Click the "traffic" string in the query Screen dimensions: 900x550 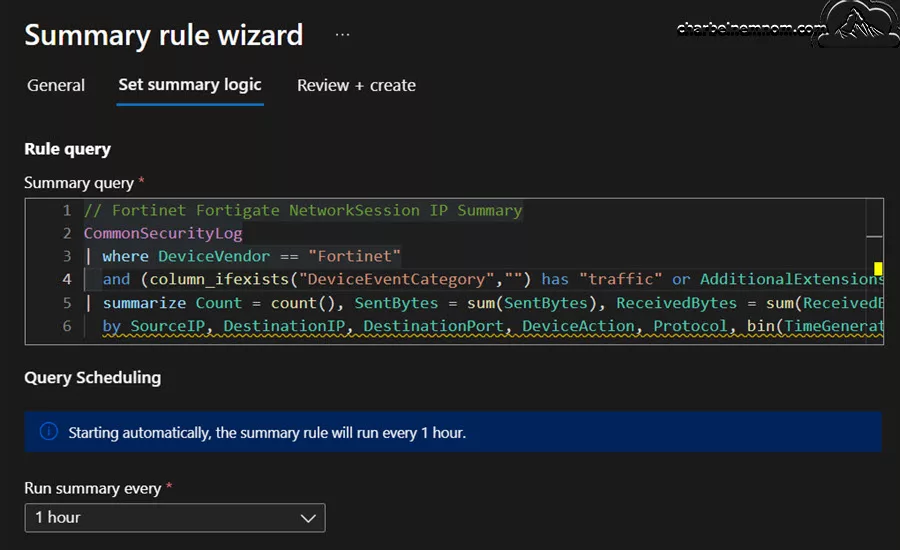pyautogui.click(x=620, y=279)
